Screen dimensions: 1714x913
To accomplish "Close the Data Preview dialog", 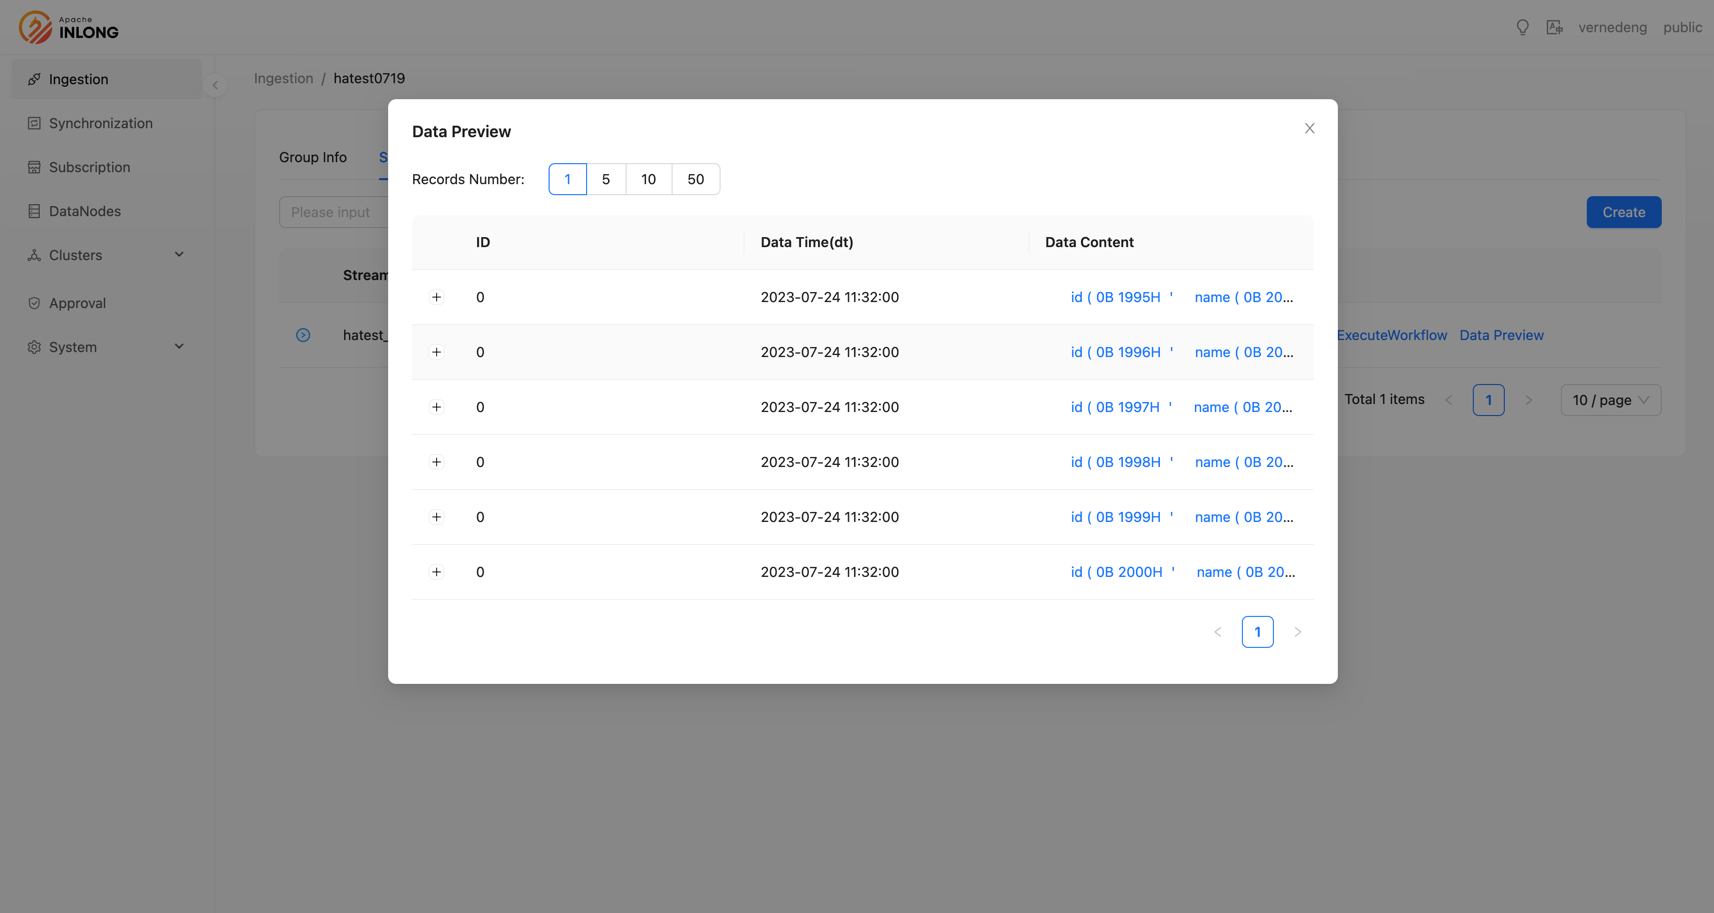I will click(1309, 128).
